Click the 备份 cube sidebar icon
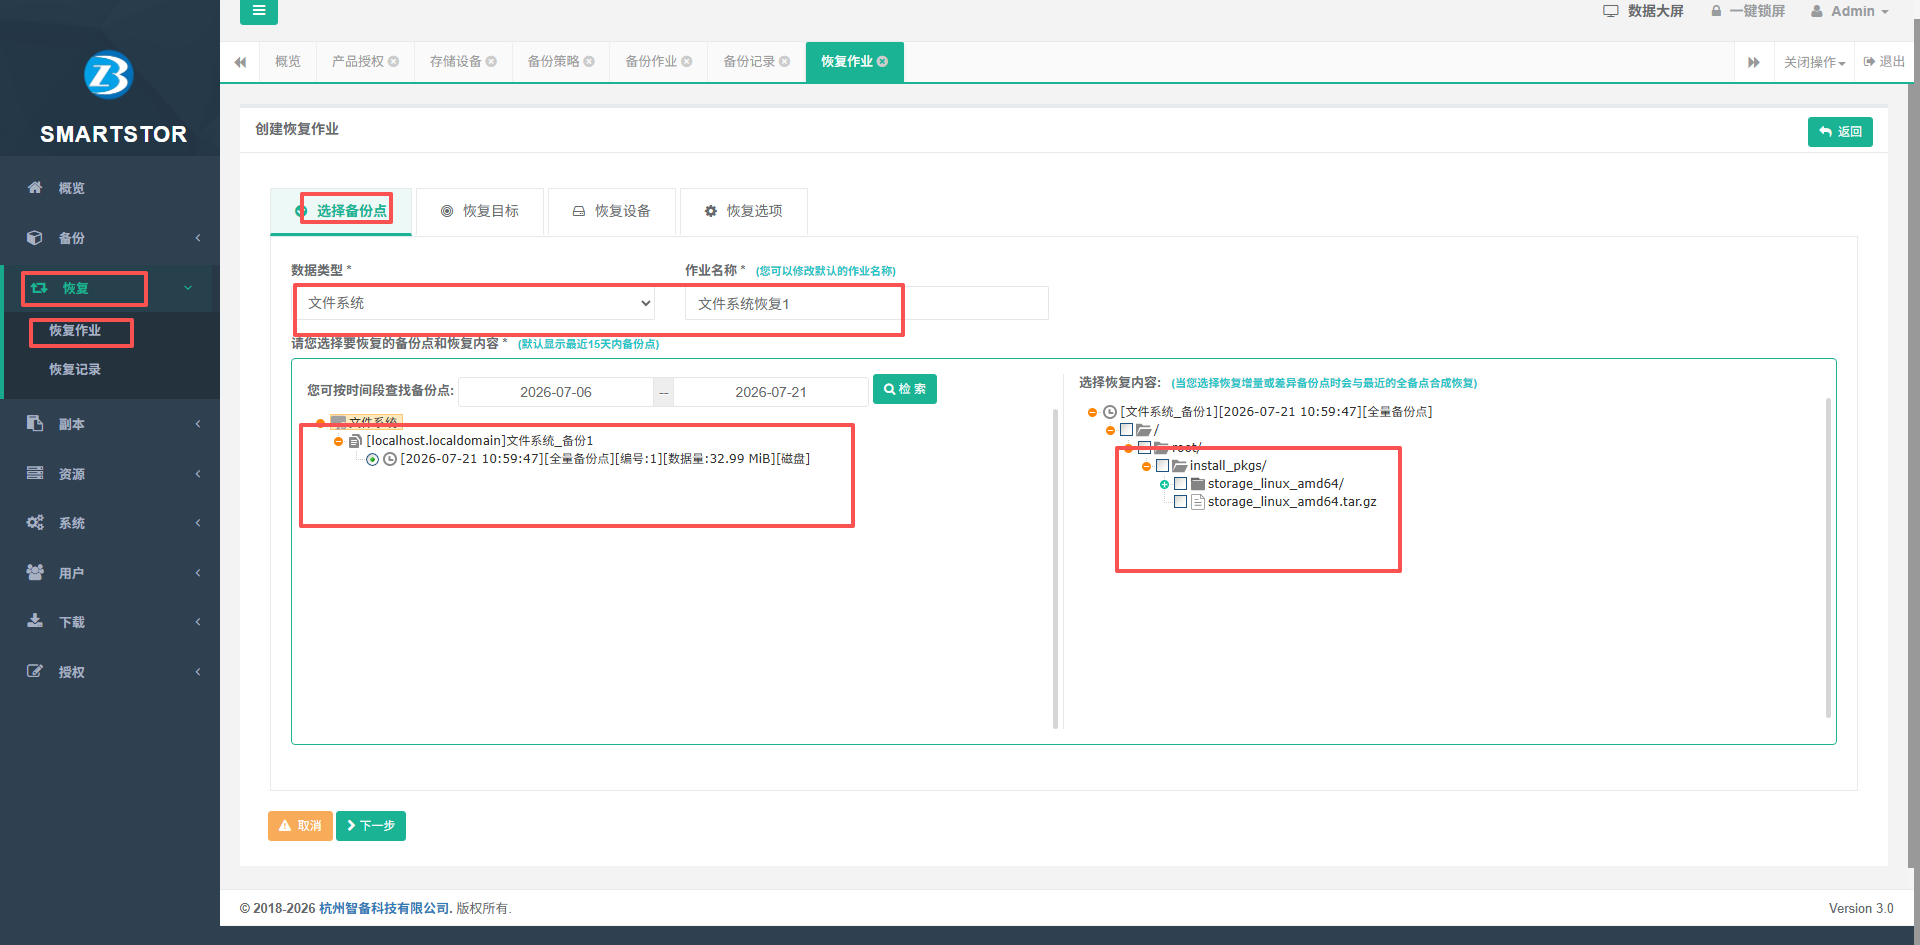Image resolution: width=1920 pixels, height=945 pixels. tap(35, 237)
